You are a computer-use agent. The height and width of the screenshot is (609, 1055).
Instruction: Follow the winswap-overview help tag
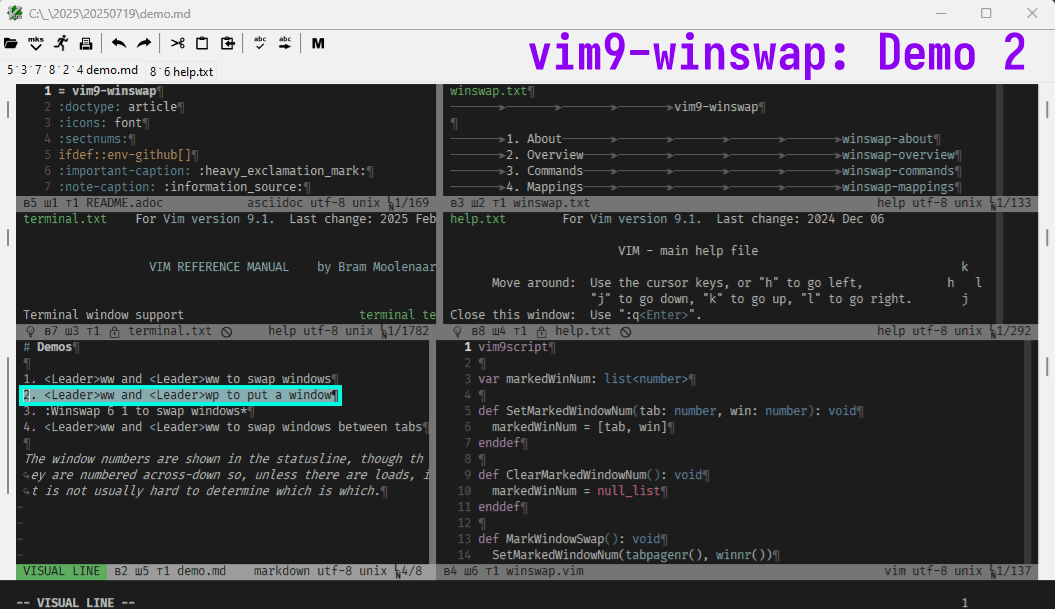pyautogui.click(x=898, y=155)
